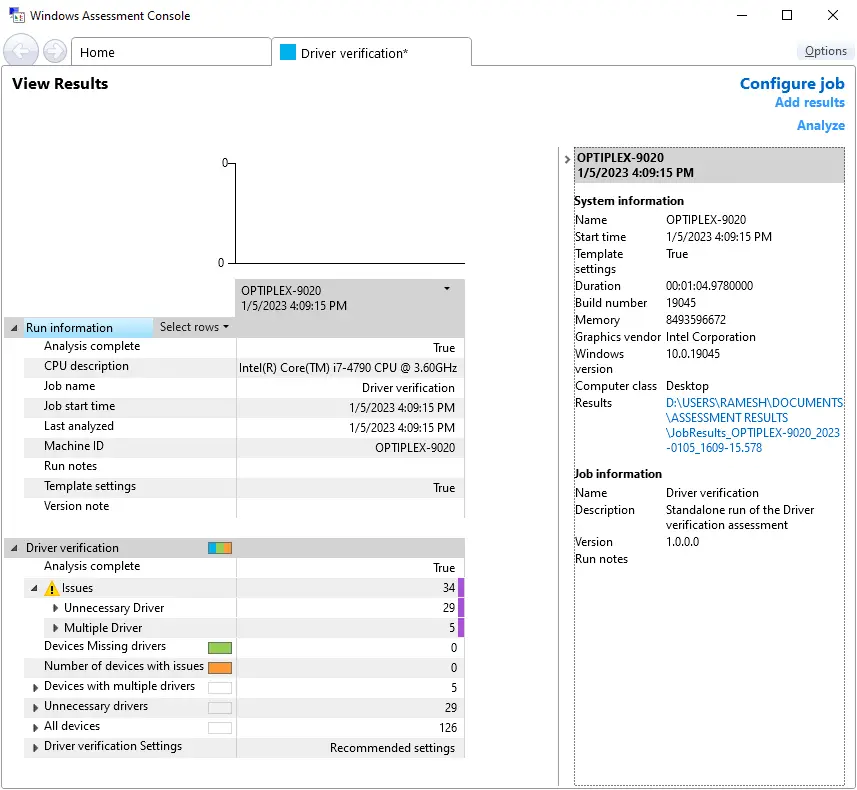Click the Windows version 10.0.19045 value
This screenshot has height=790, width=857.
[692, 354]
